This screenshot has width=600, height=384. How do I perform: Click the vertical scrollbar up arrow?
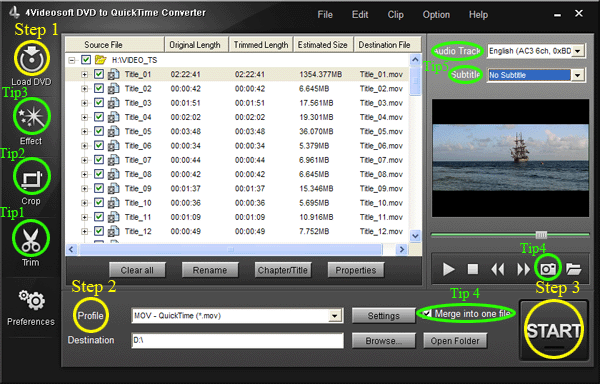click(415, 60)
